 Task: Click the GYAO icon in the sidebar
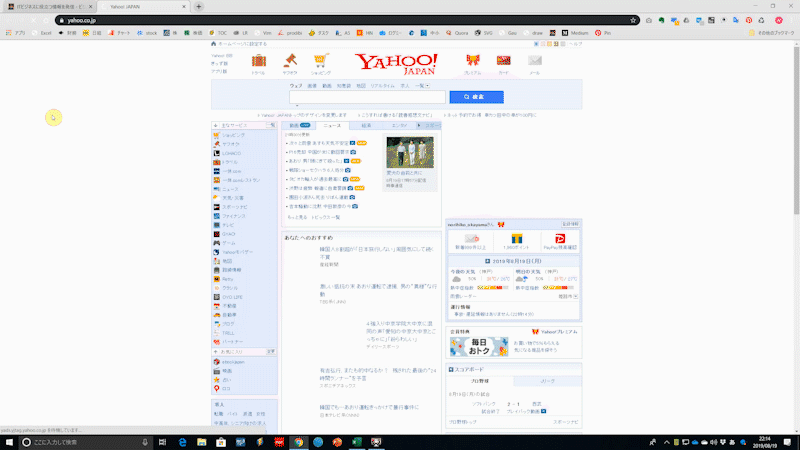coord(217,234)
